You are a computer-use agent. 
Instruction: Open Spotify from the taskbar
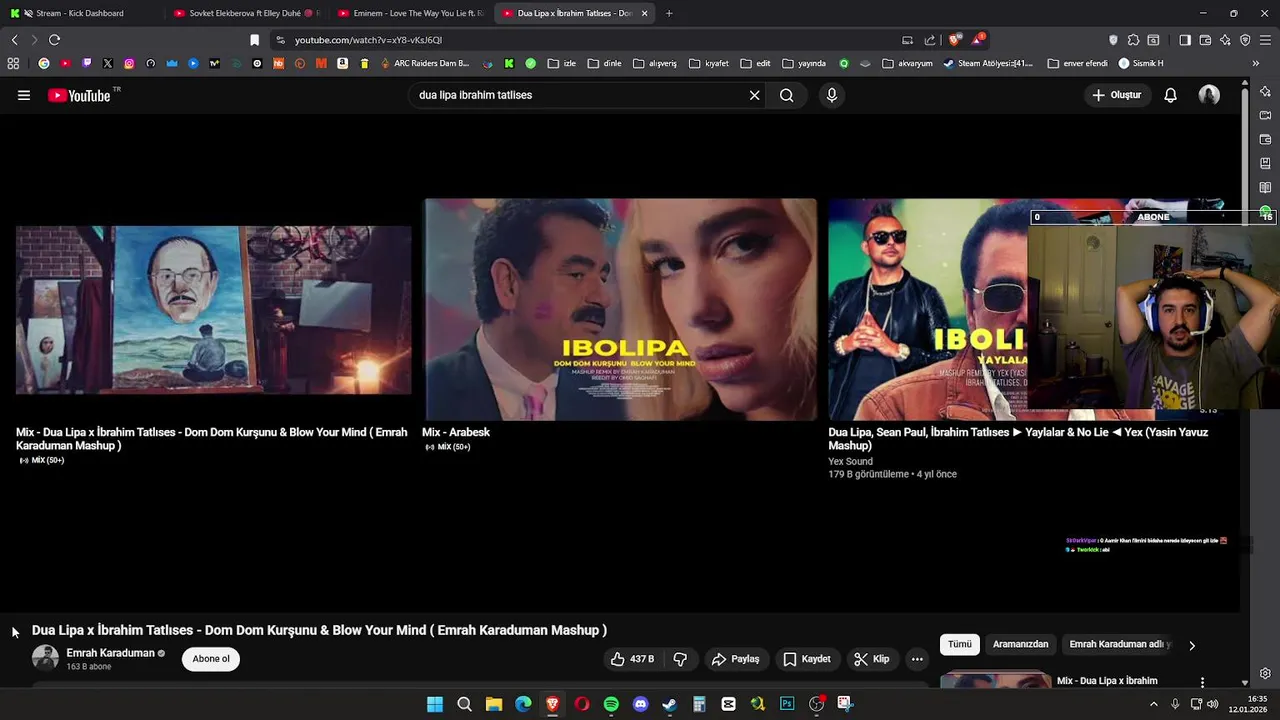pyautogui.click(x=611, y=704)
